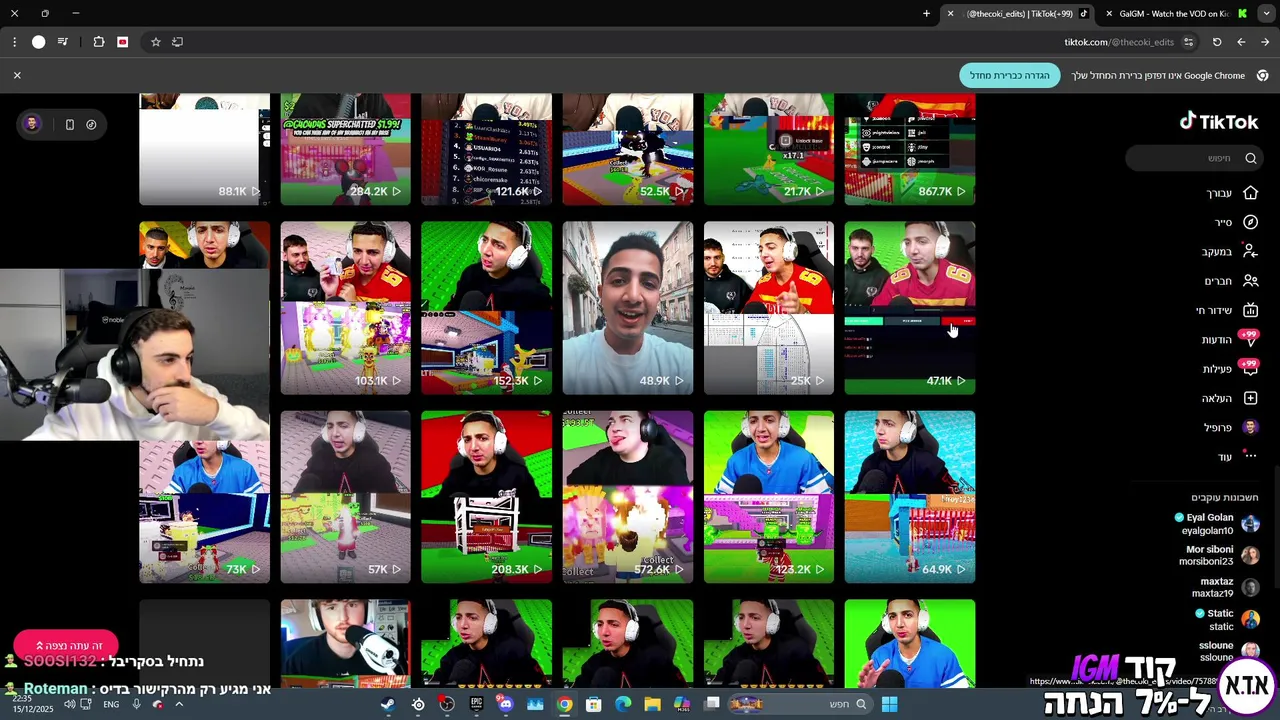The height and width of the screenshot is (720, 1280).
Task: Open Discord from the Windows taskbar
Action: (x=505, y=704)
